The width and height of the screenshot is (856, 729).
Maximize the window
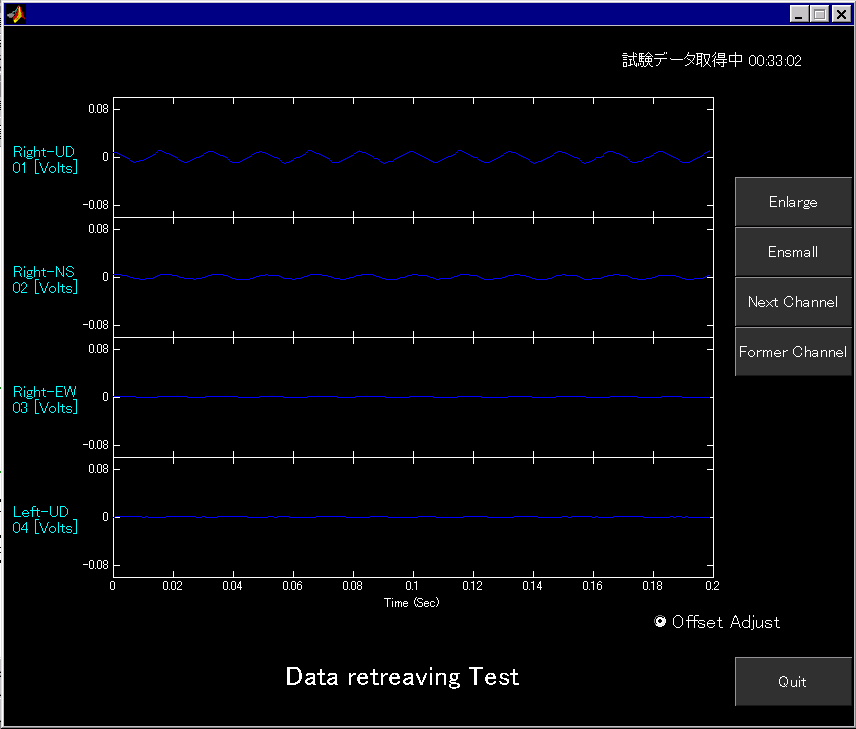click(x=819, y=14)
